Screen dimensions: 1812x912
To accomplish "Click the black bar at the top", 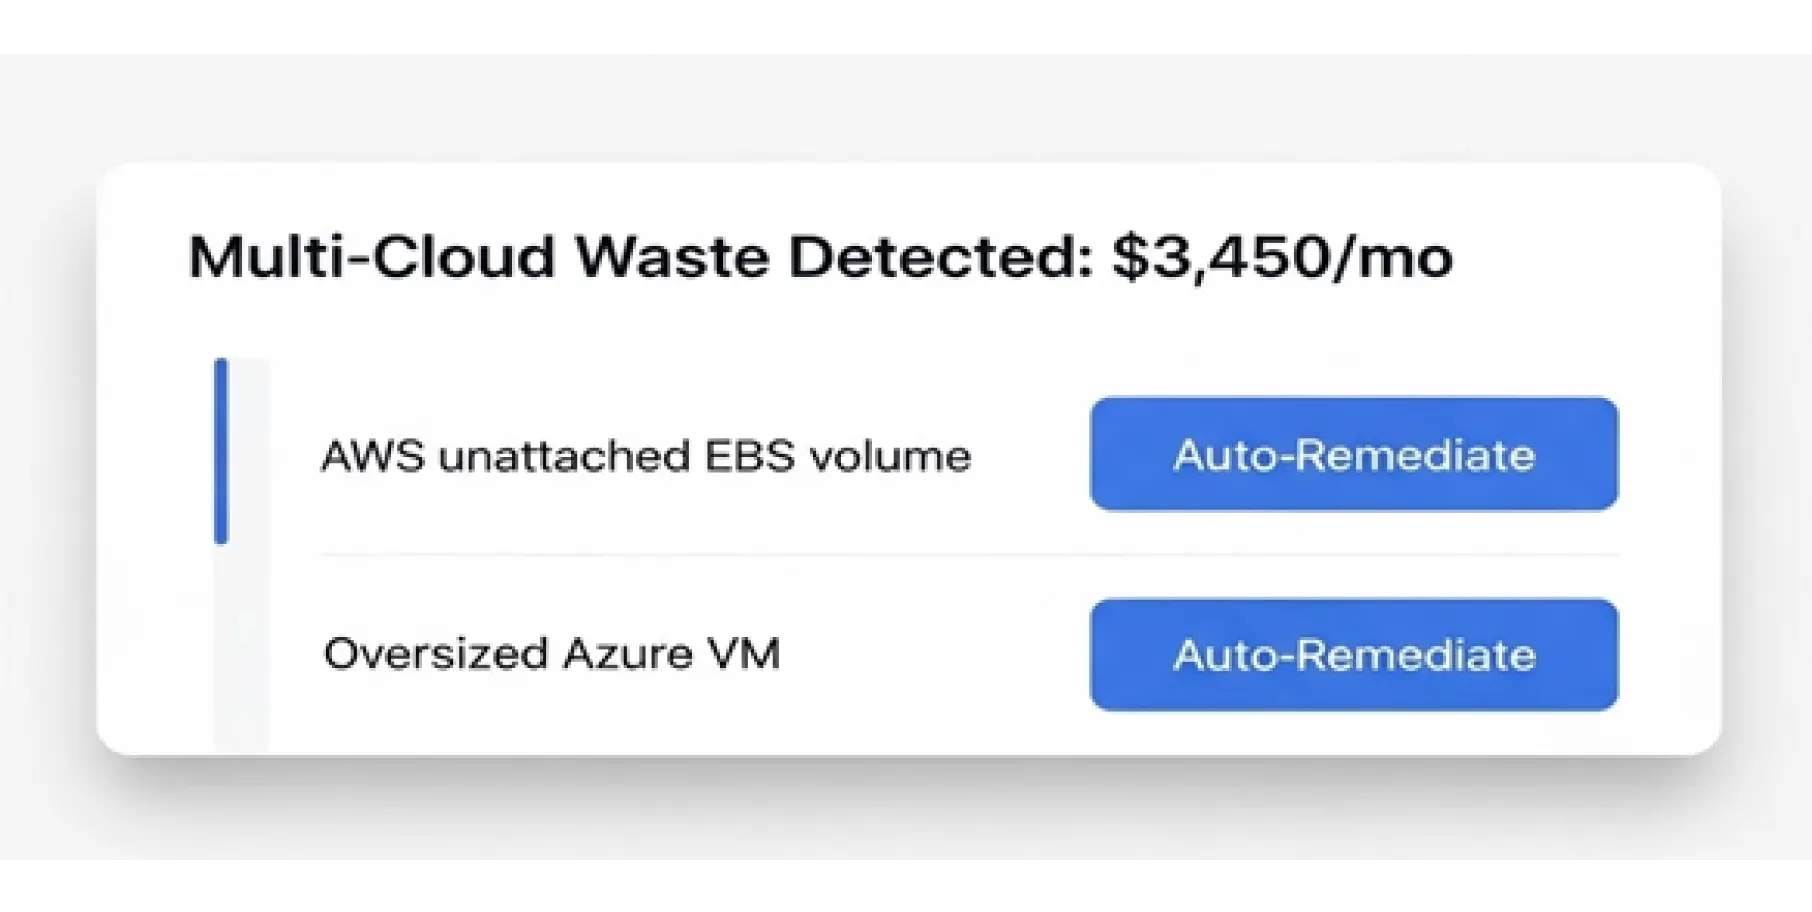I will 906,22.
